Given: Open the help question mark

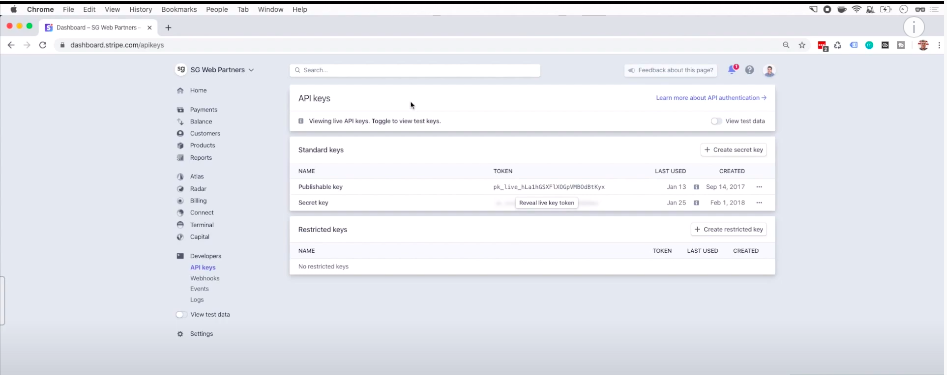Looking at the screenshot, I should tap(750, 70).
